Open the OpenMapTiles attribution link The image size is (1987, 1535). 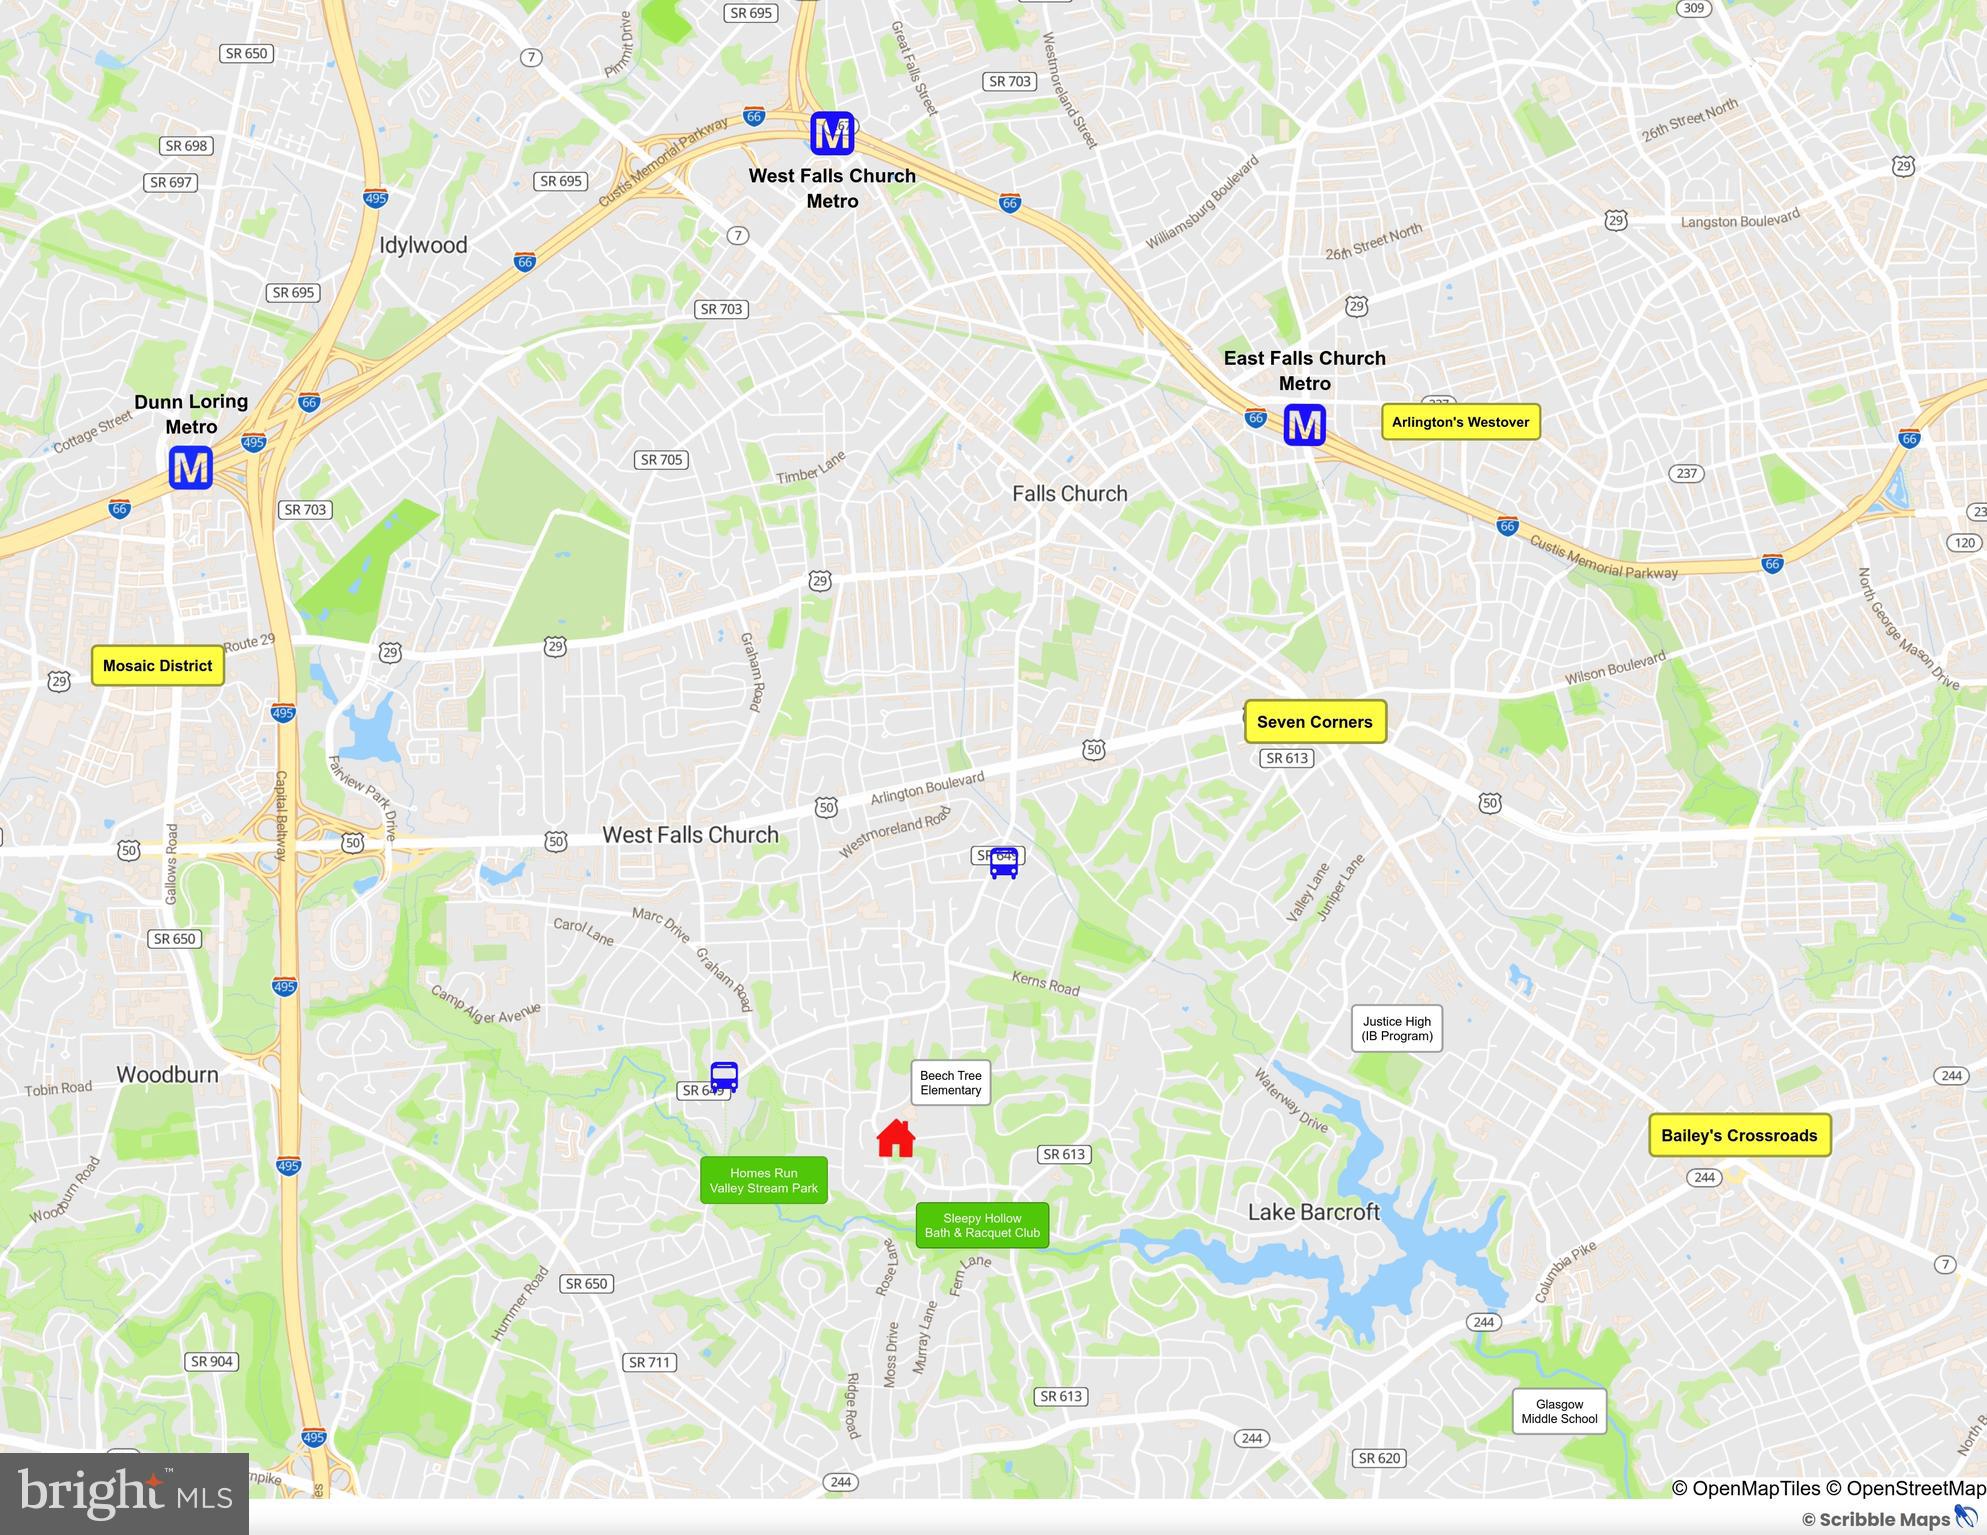tap(1746, 1488)
